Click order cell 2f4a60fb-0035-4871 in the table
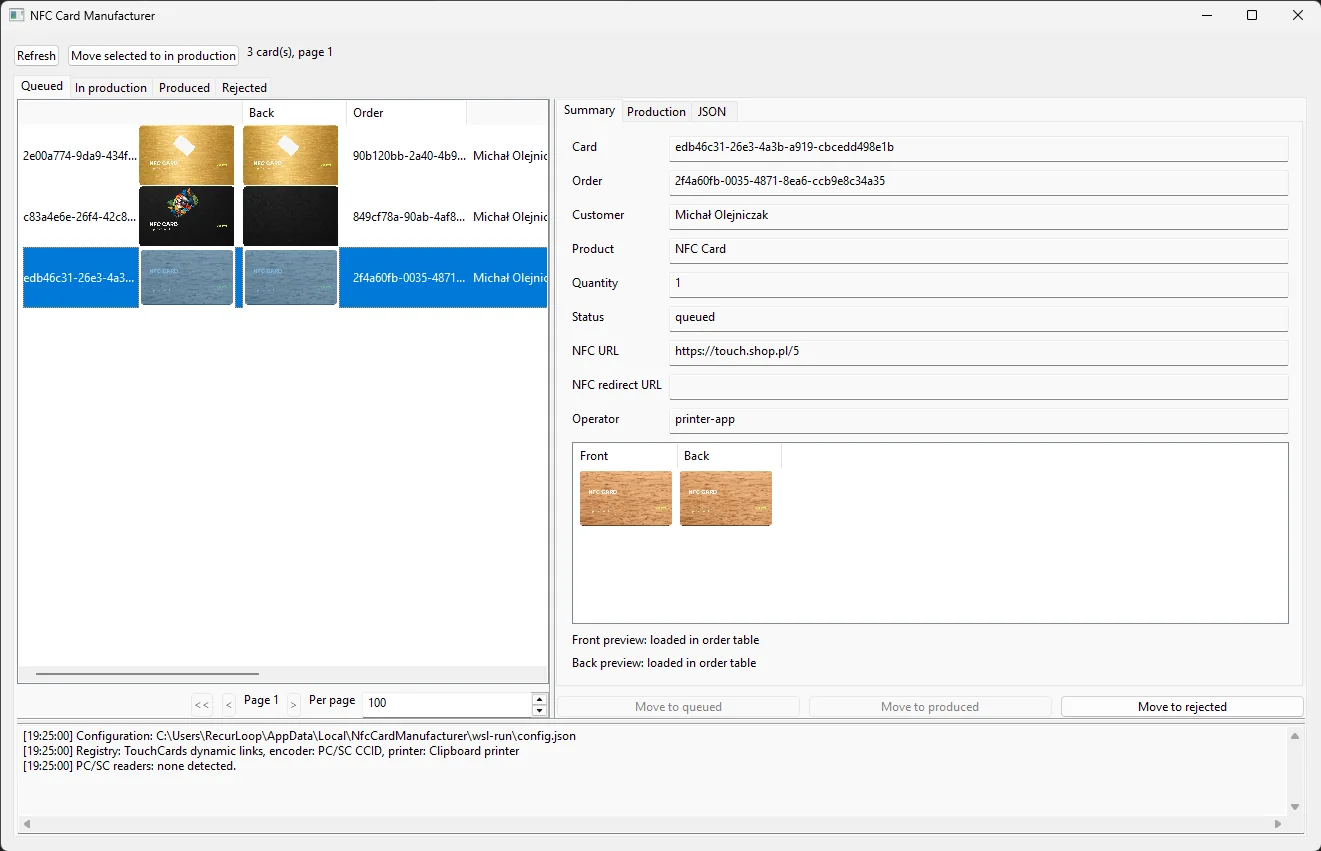The width and height of the screenshot is (1321, 851). tap(409, 278)
